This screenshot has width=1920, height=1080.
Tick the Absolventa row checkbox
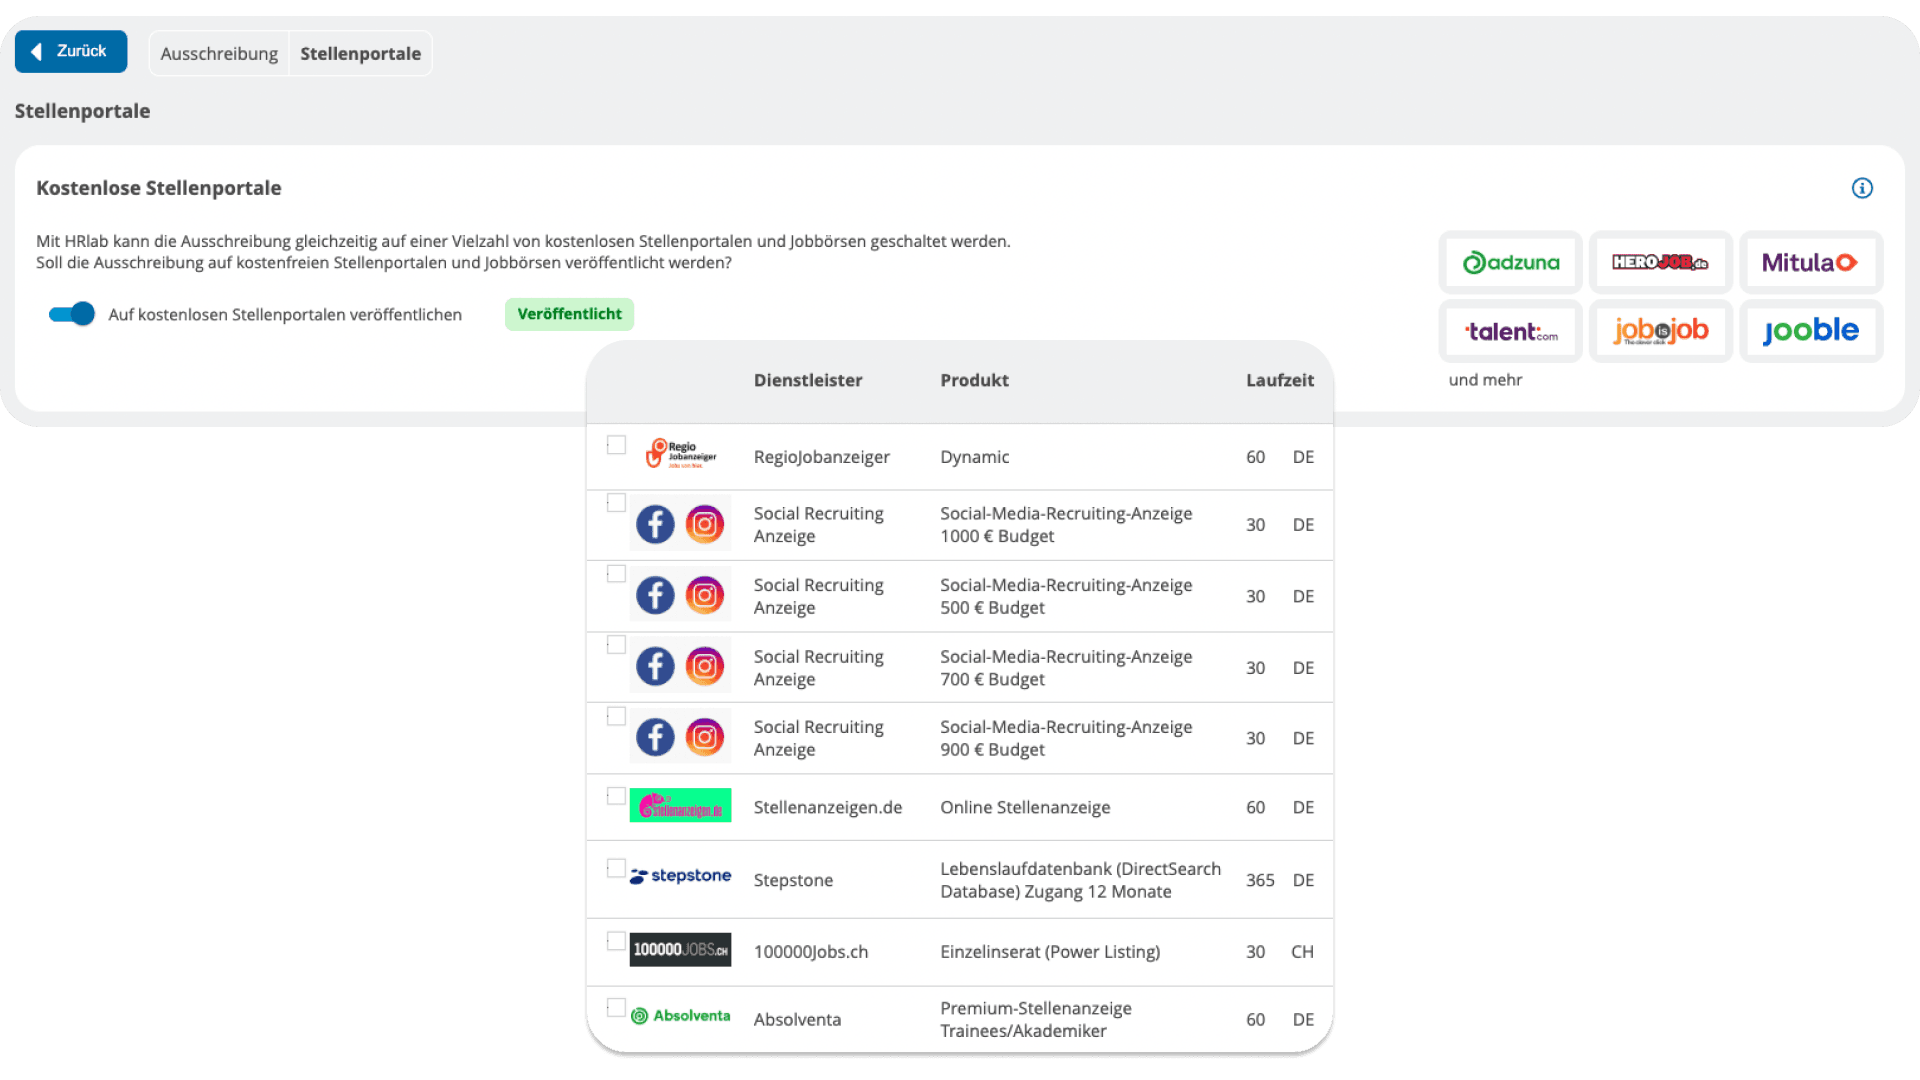(x=616, y=1007)
